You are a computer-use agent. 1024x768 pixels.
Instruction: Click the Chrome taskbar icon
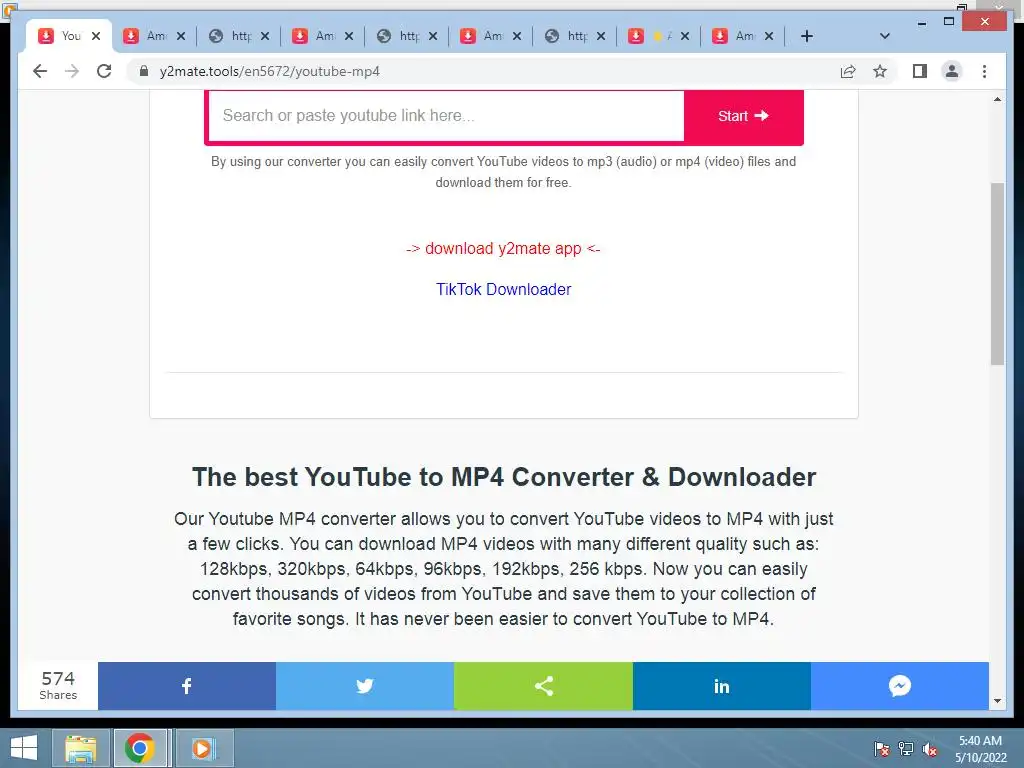click(140, 748)
